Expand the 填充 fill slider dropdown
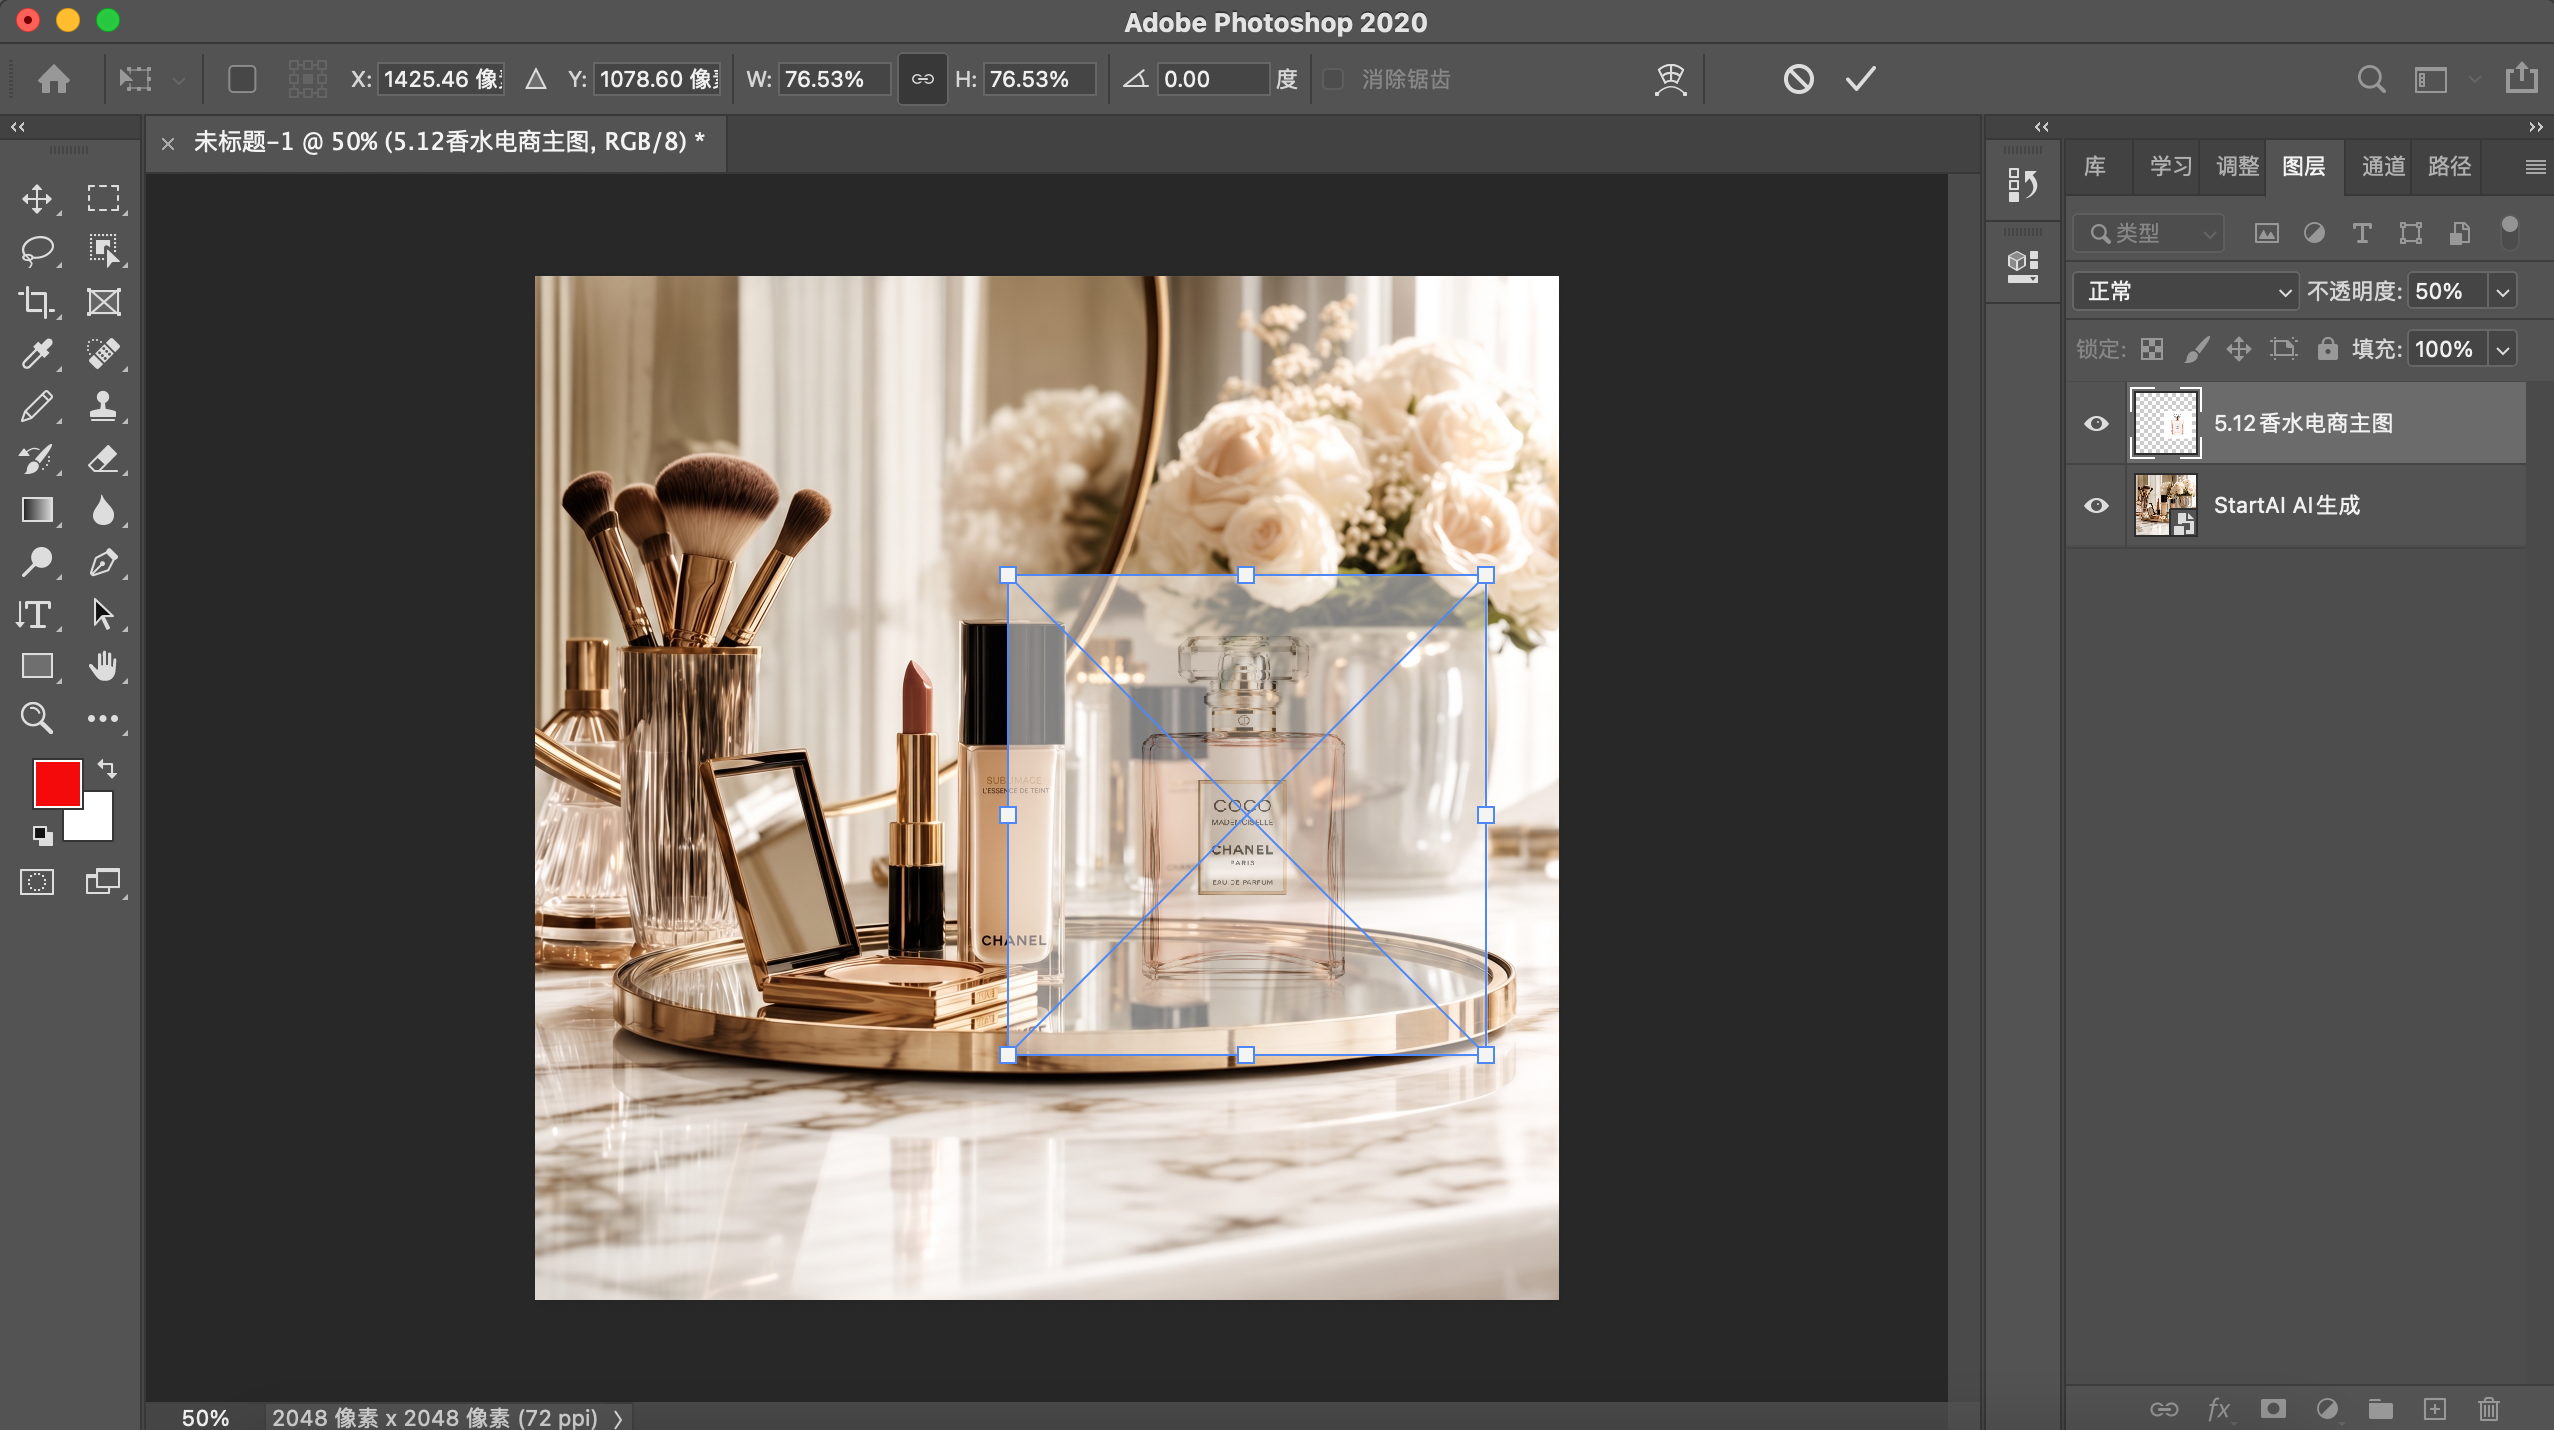 tap(2502, 349)
